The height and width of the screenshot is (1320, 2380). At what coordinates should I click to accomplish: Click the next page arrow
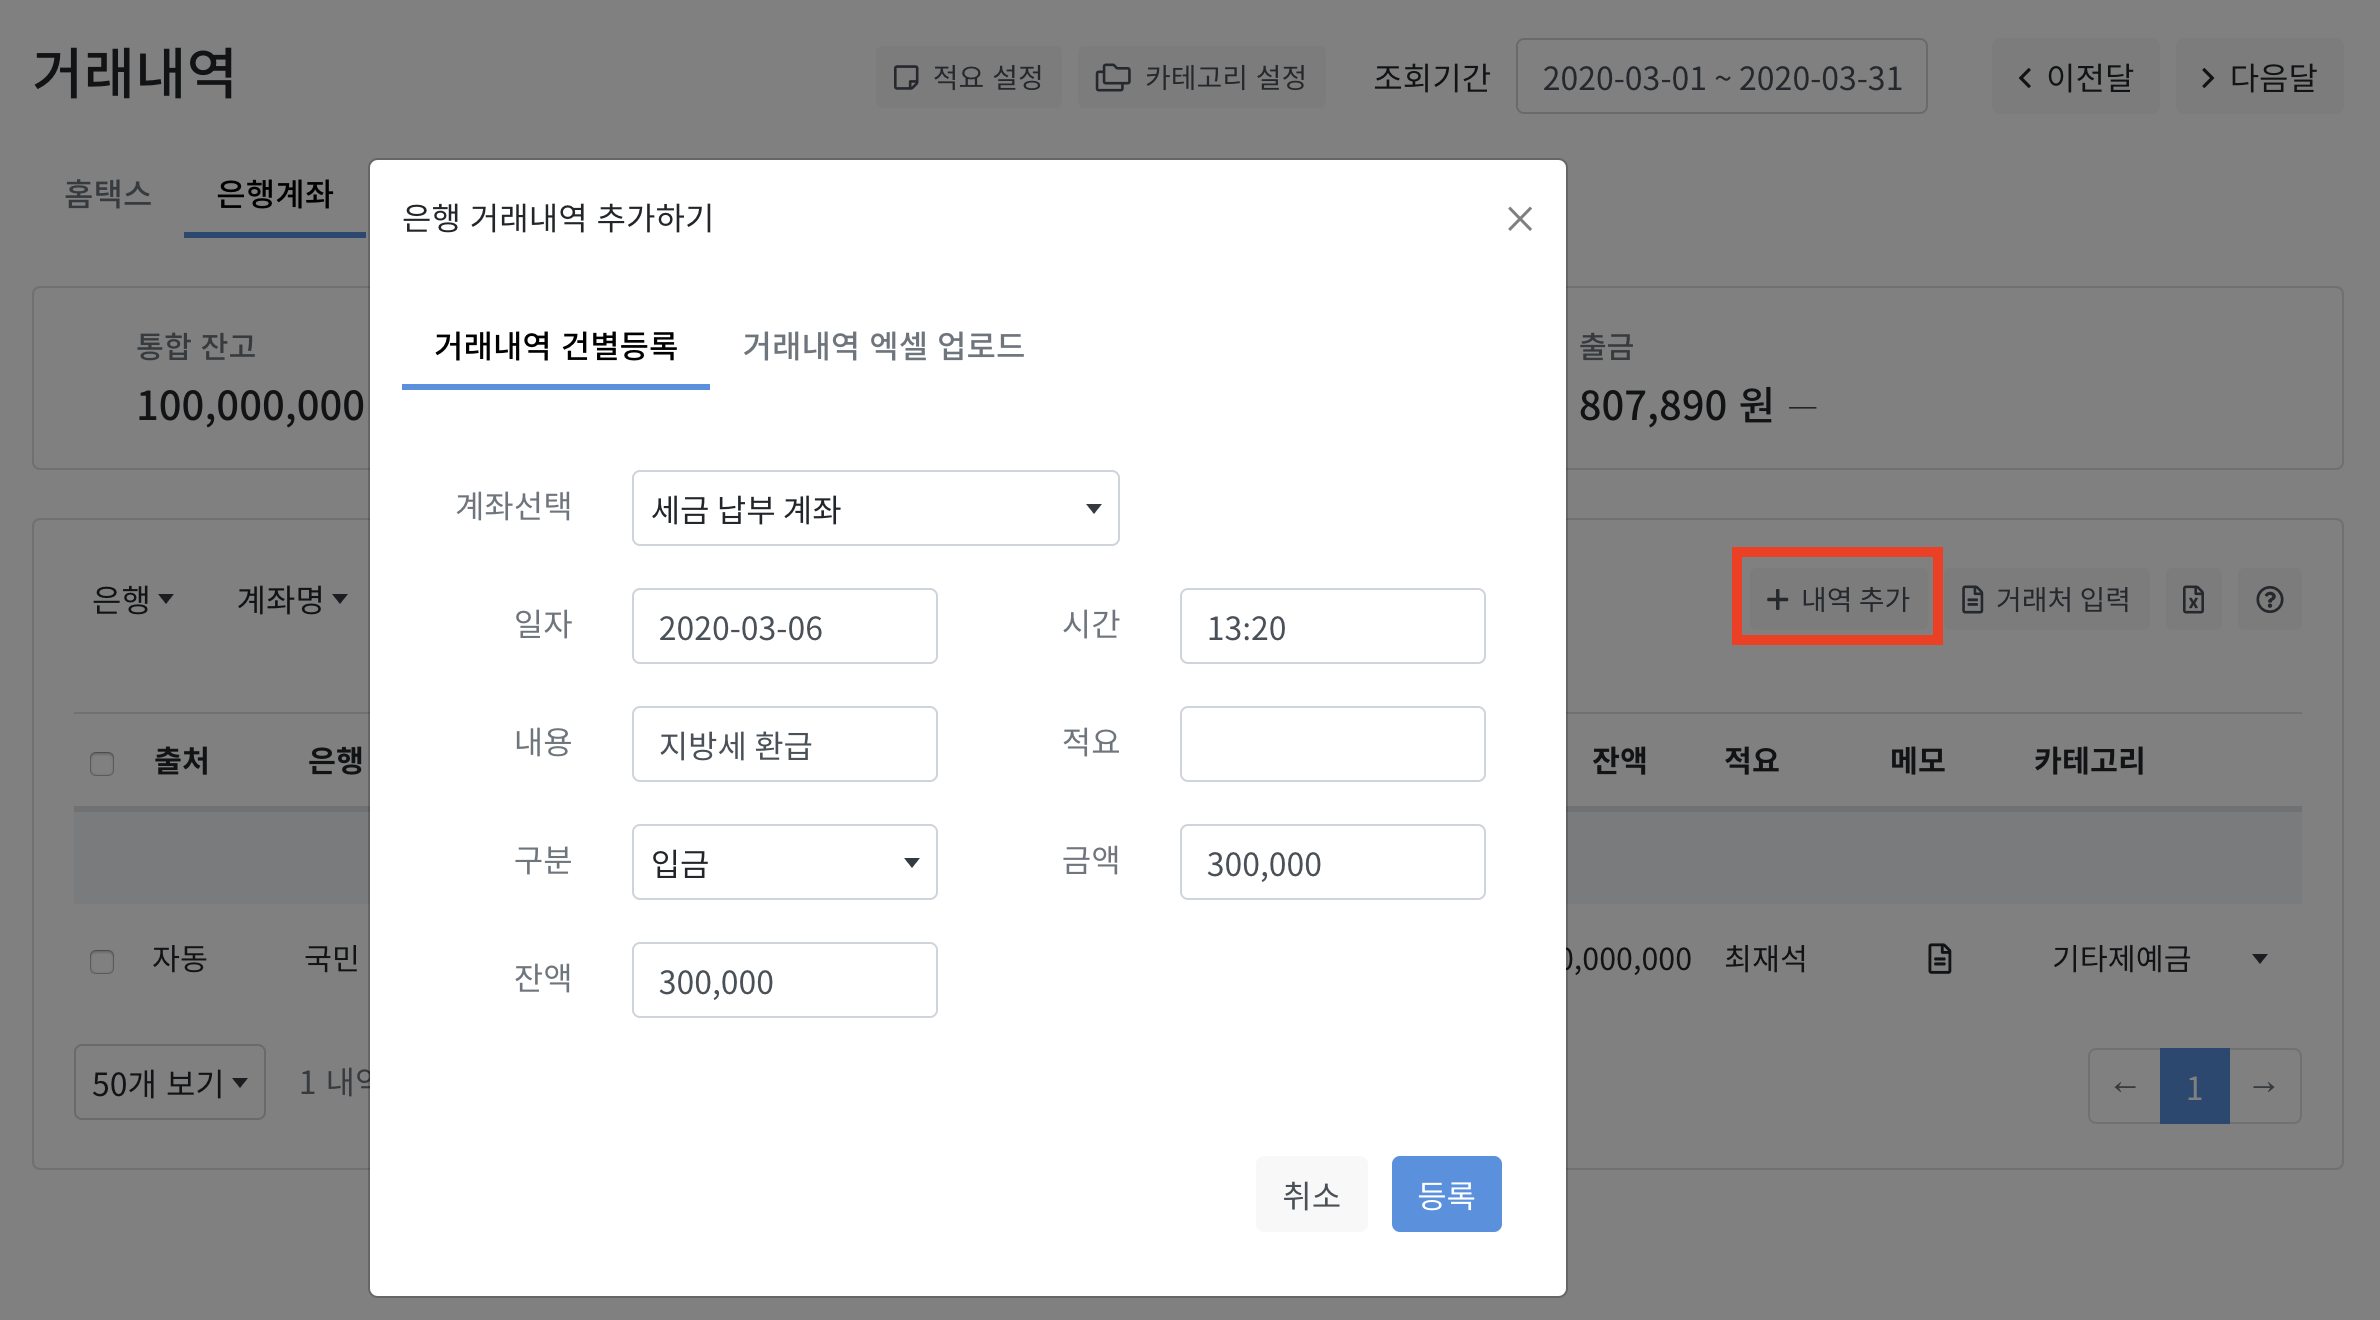coord(2264,1086)
